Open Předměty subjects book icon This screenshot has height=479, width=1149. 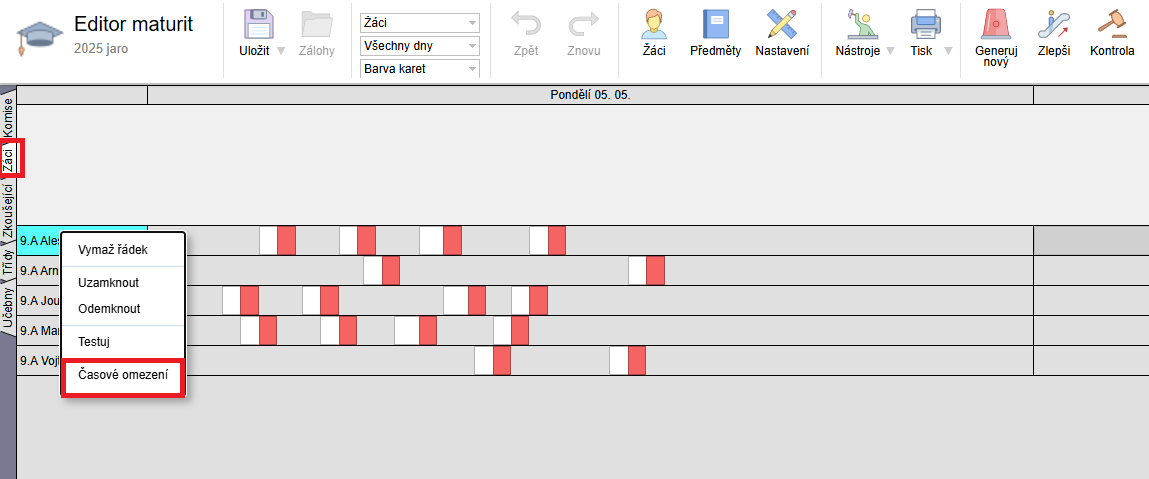[715, 25]
